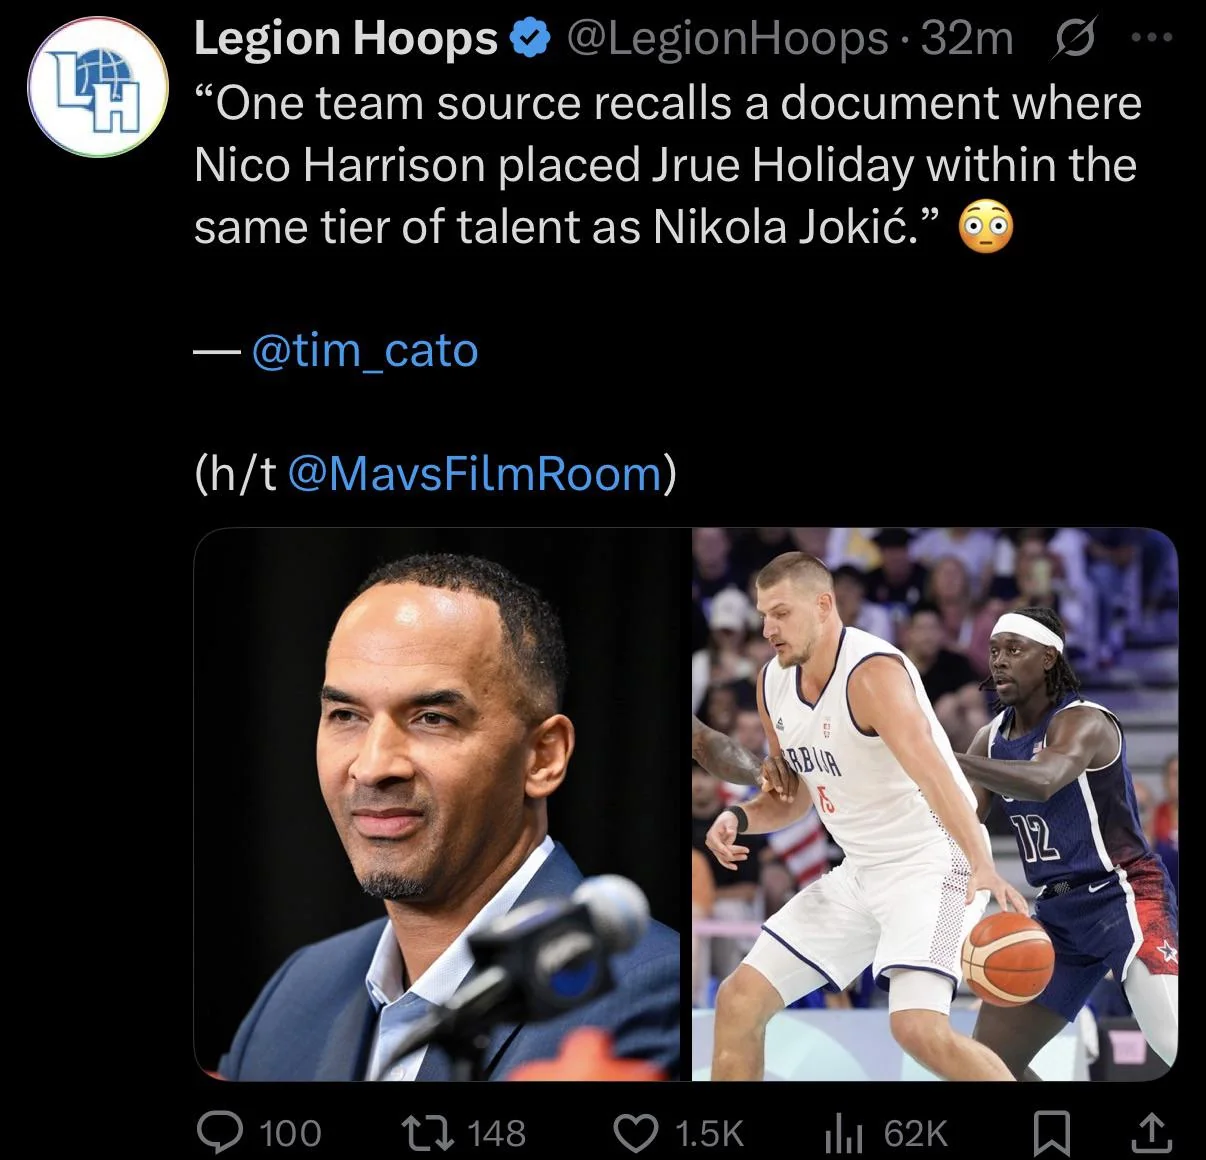Click the reply speech bubble icon
The image size is (1206, 1160).
[217, 1132]
